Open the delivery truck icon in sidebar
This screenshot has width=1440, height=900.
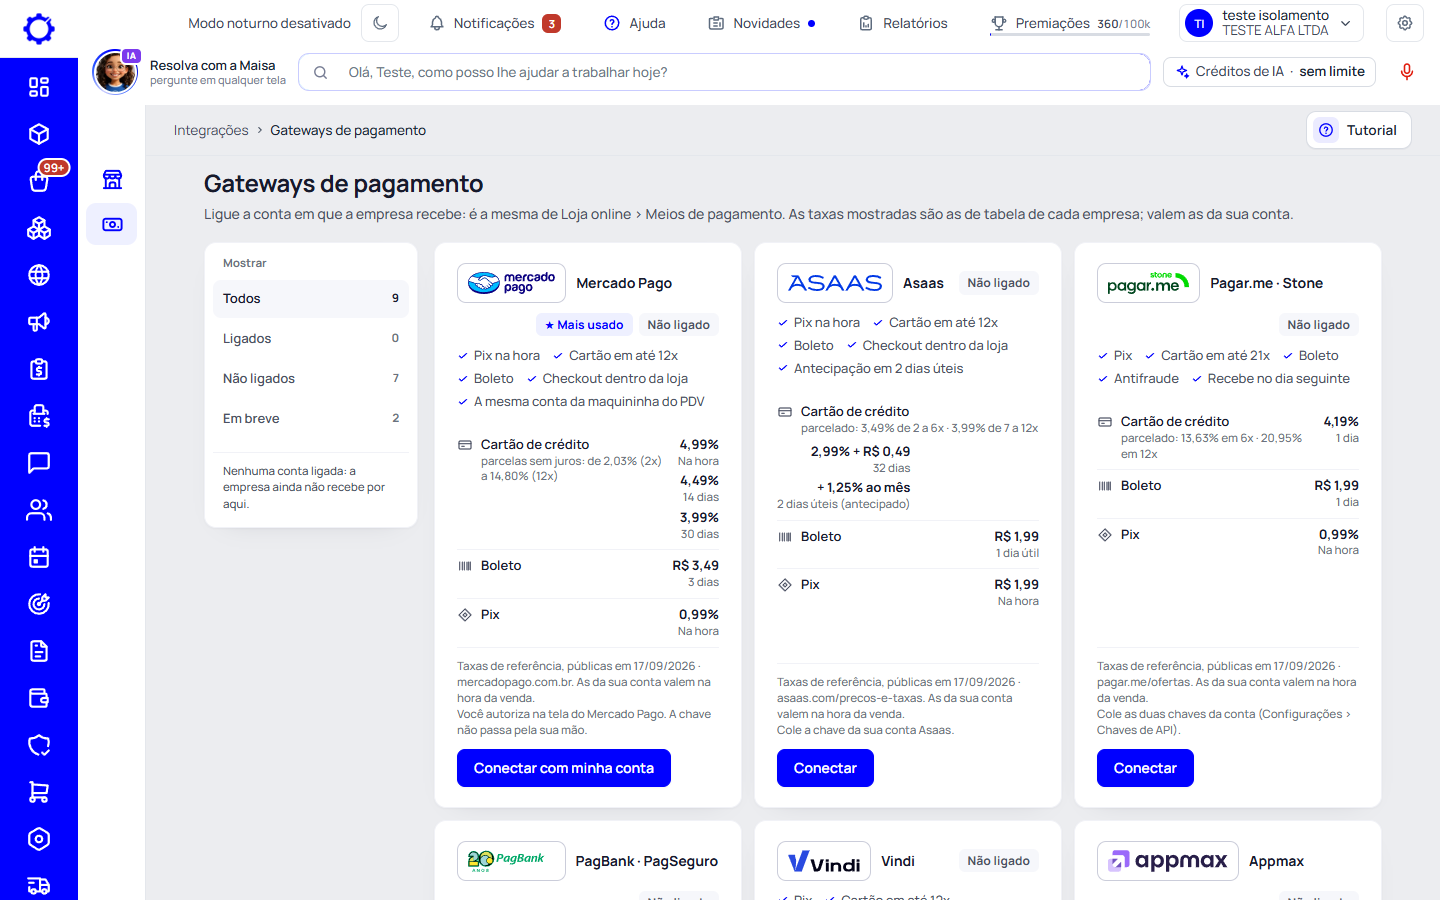coord(39,886)
